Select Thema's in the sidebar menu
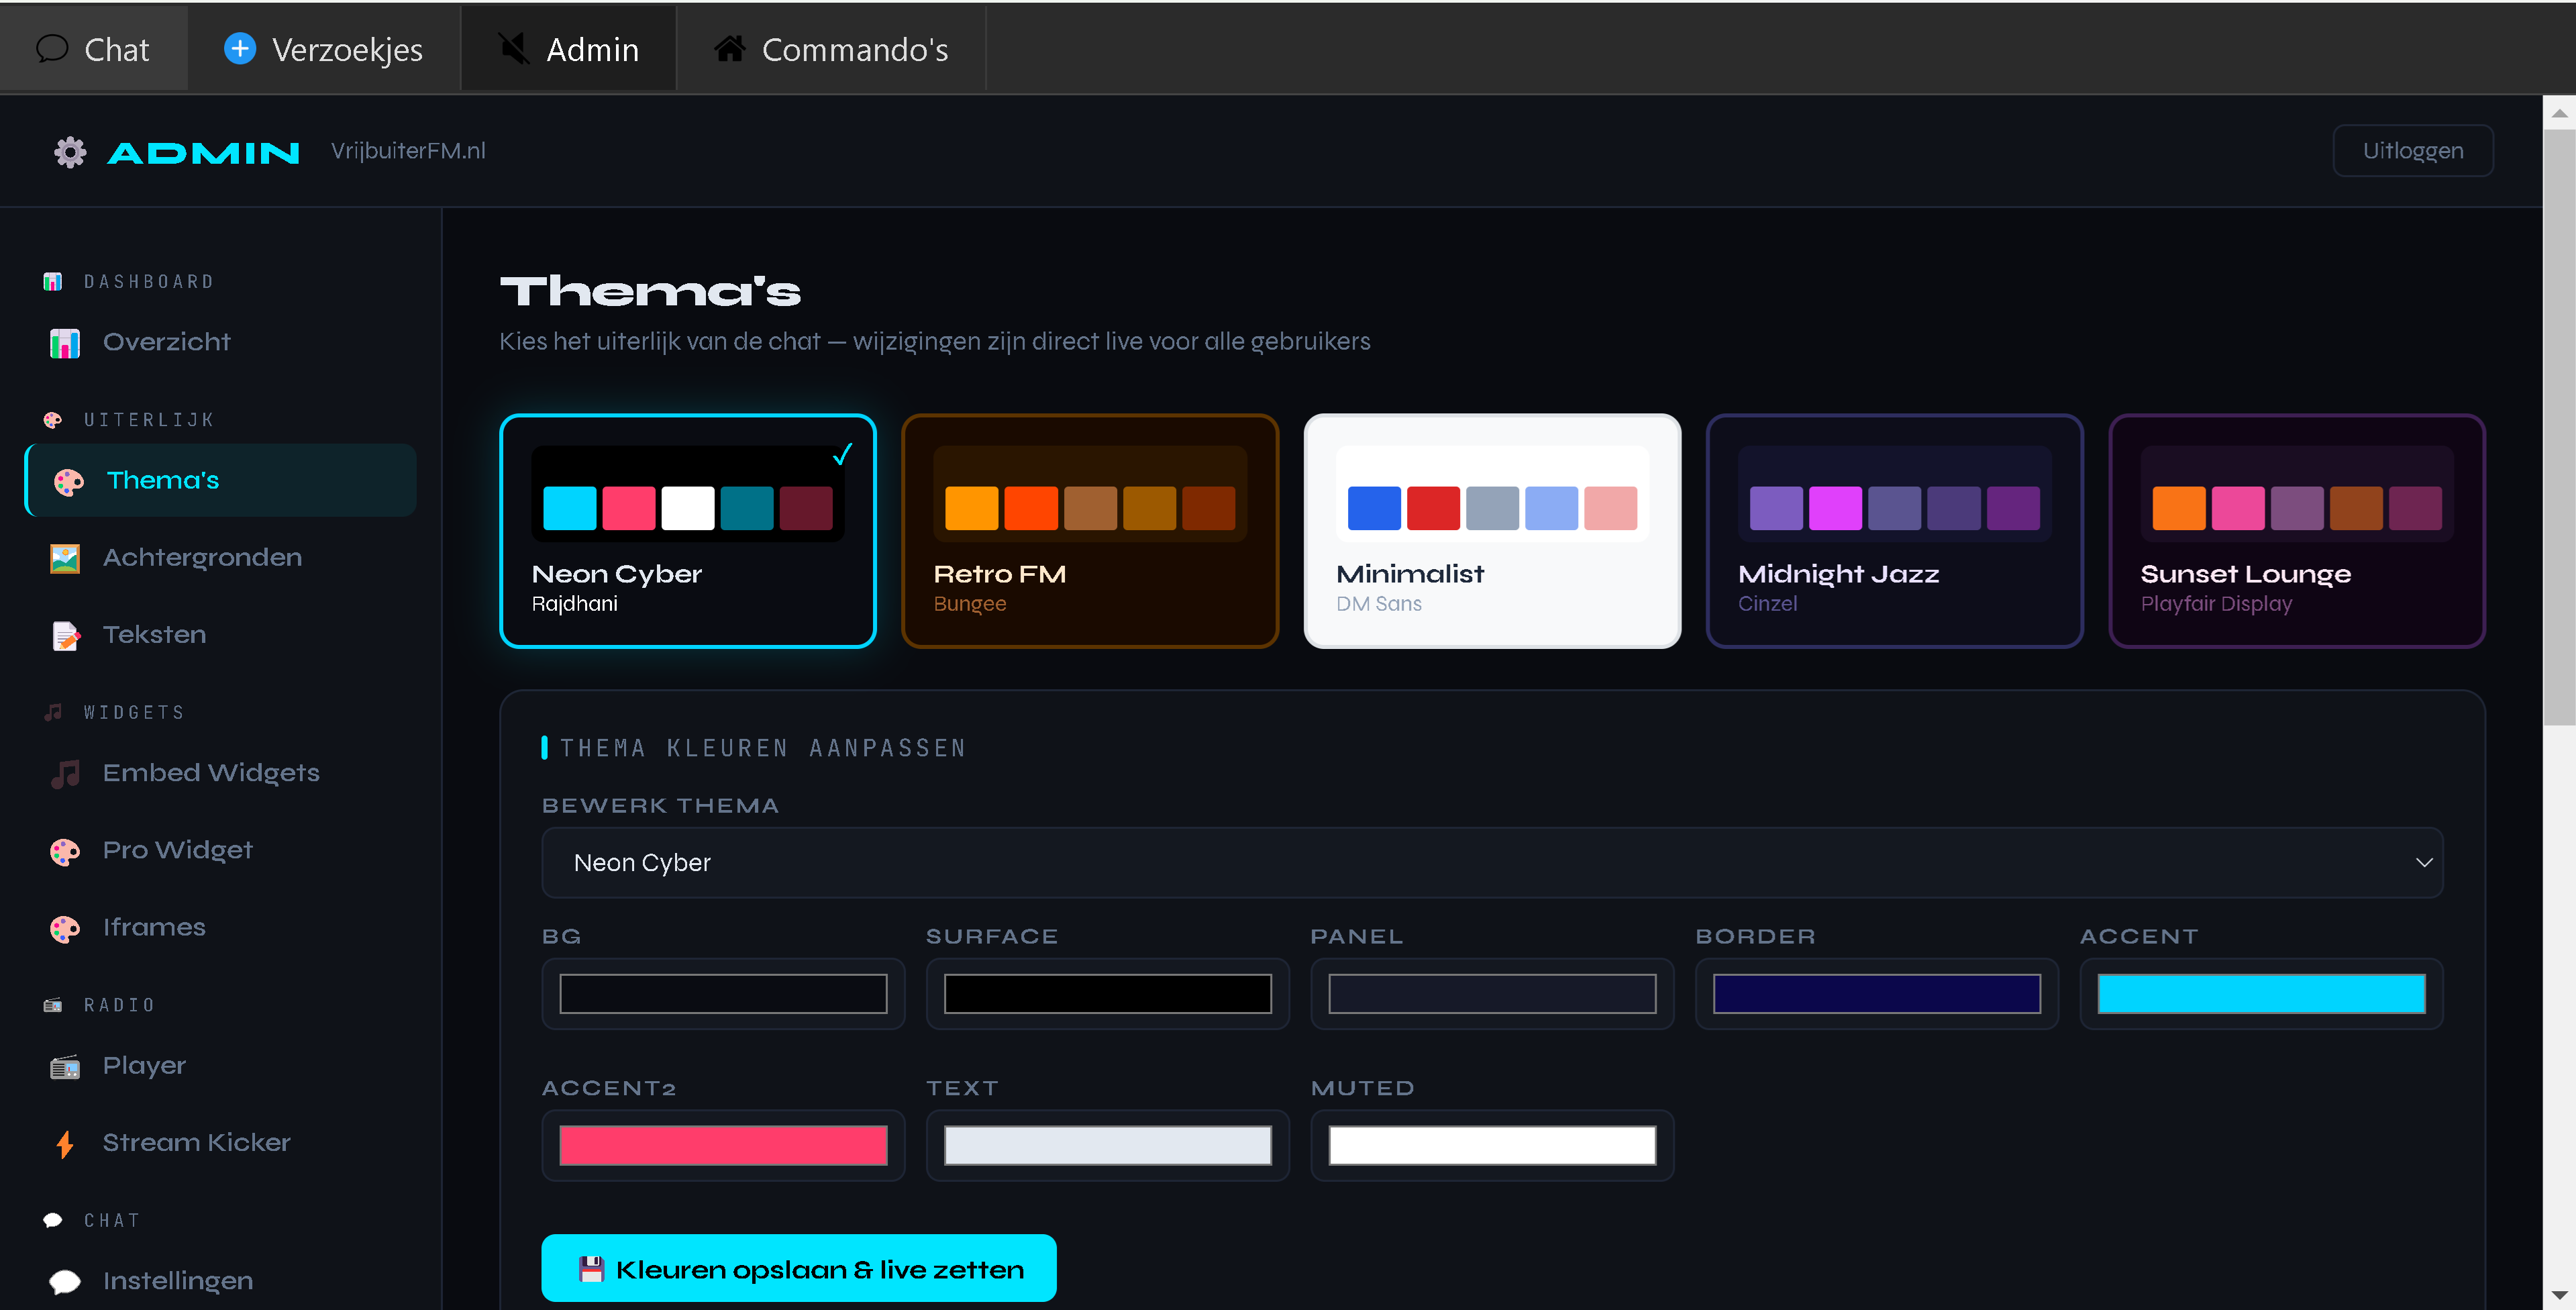Viewport: 2576px width, 1310px height. pos(220,480)
